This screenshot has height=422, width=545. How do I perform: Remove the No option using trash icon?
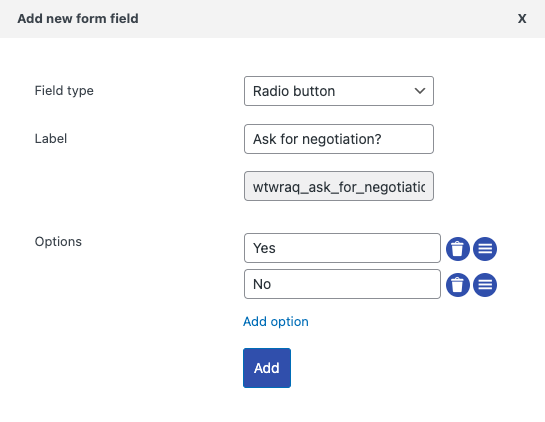click(x=457, y=285)
